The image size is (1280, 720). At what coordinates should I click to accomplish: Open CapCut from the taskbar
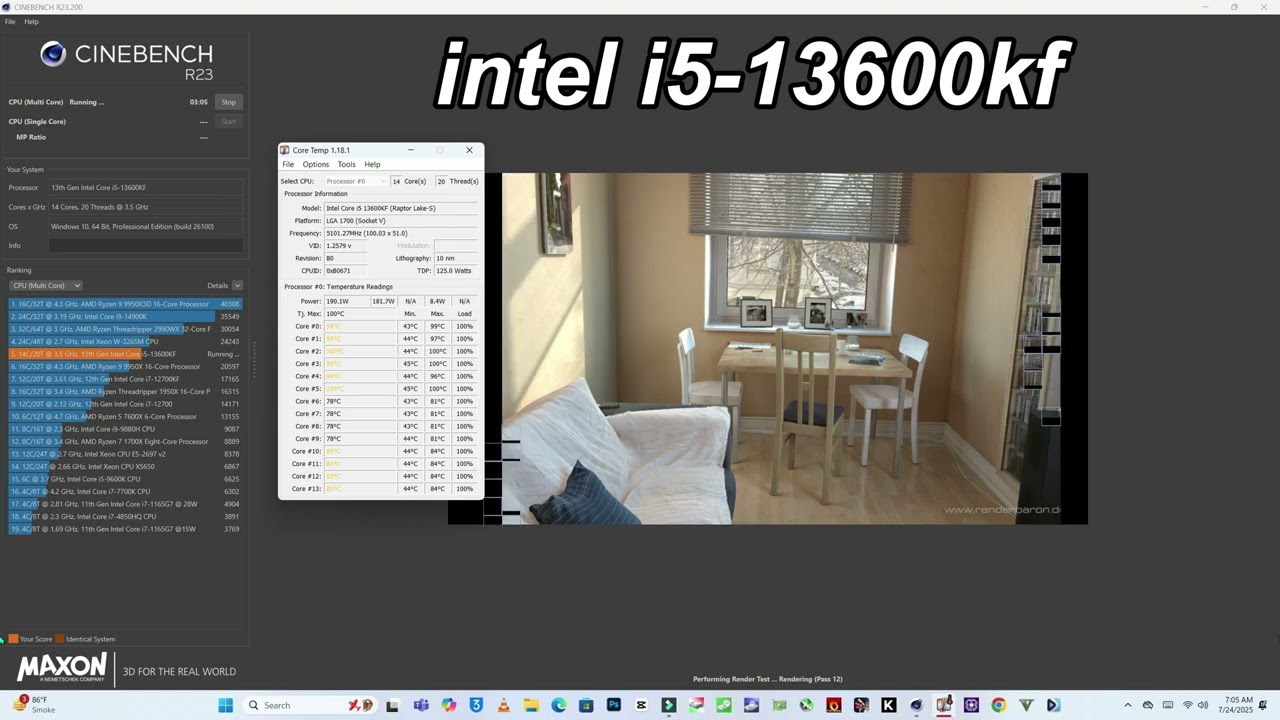point(640,705)
